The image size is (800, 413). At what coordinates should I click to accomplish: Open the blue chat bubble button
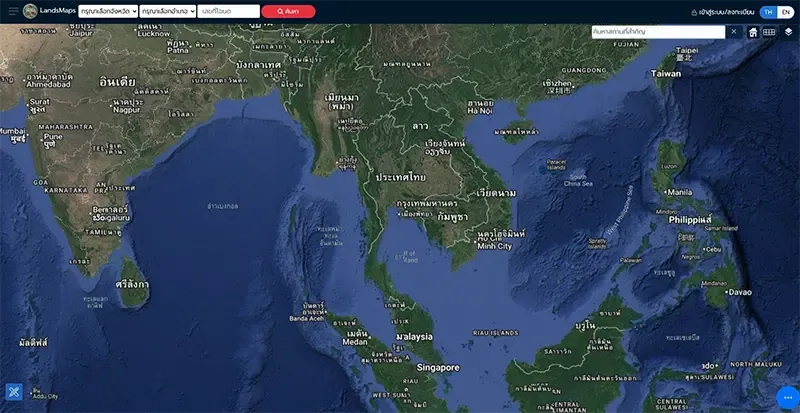(788, 398)
